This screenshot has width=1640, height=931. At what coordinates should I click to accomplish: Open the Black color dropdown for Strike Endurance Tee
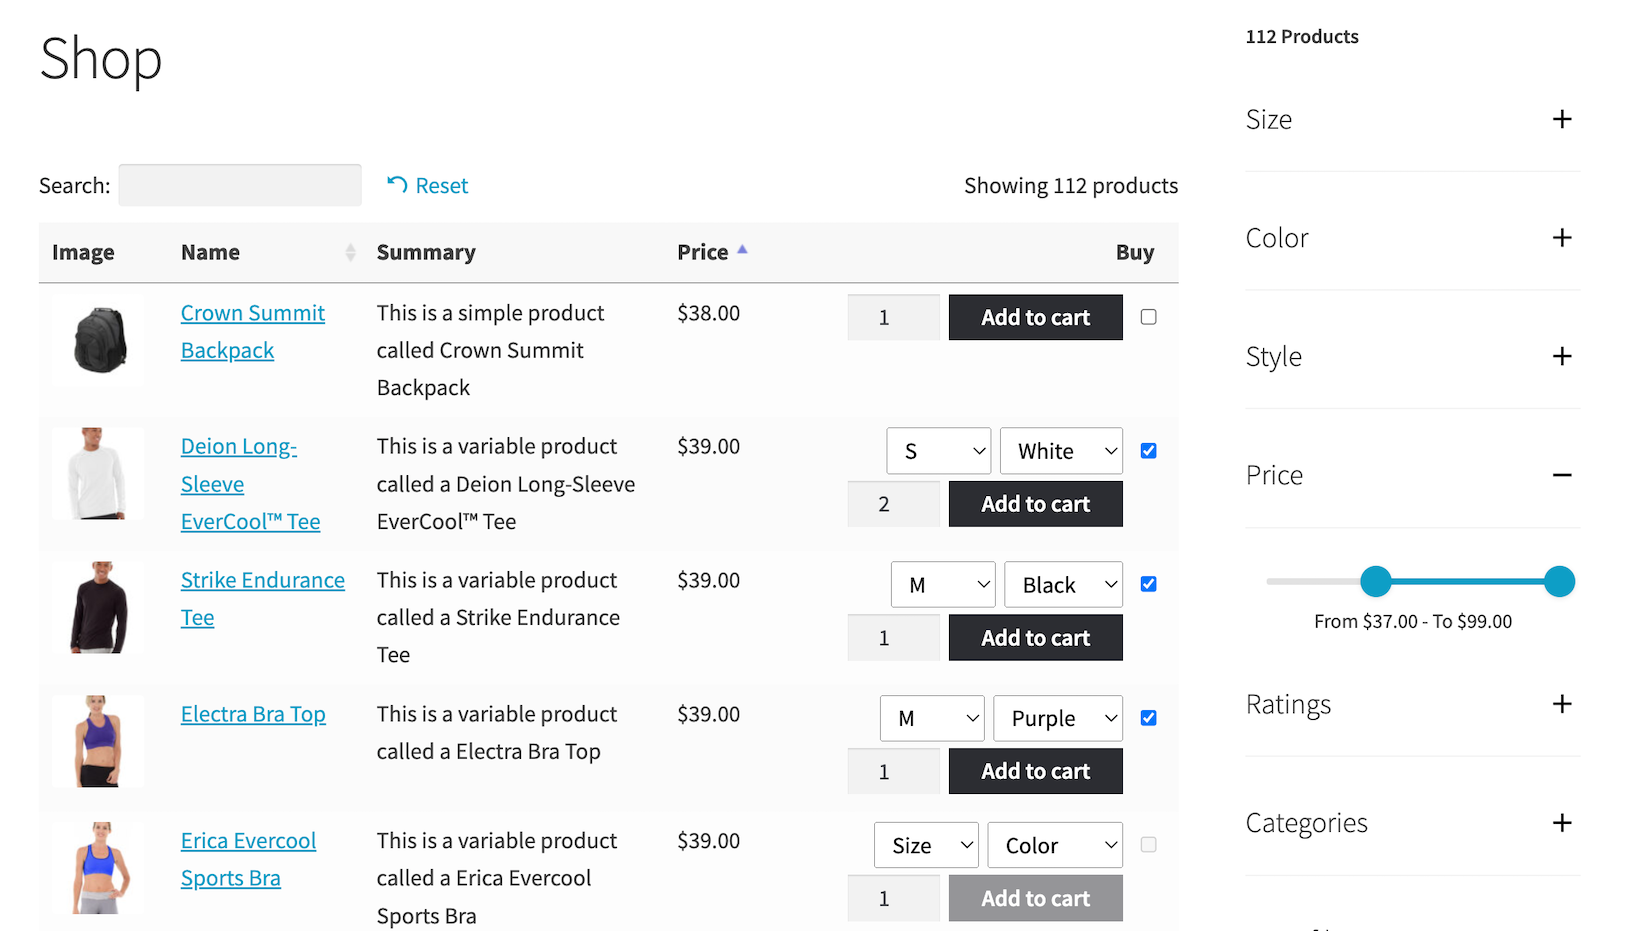click(x=1063, y=584)
